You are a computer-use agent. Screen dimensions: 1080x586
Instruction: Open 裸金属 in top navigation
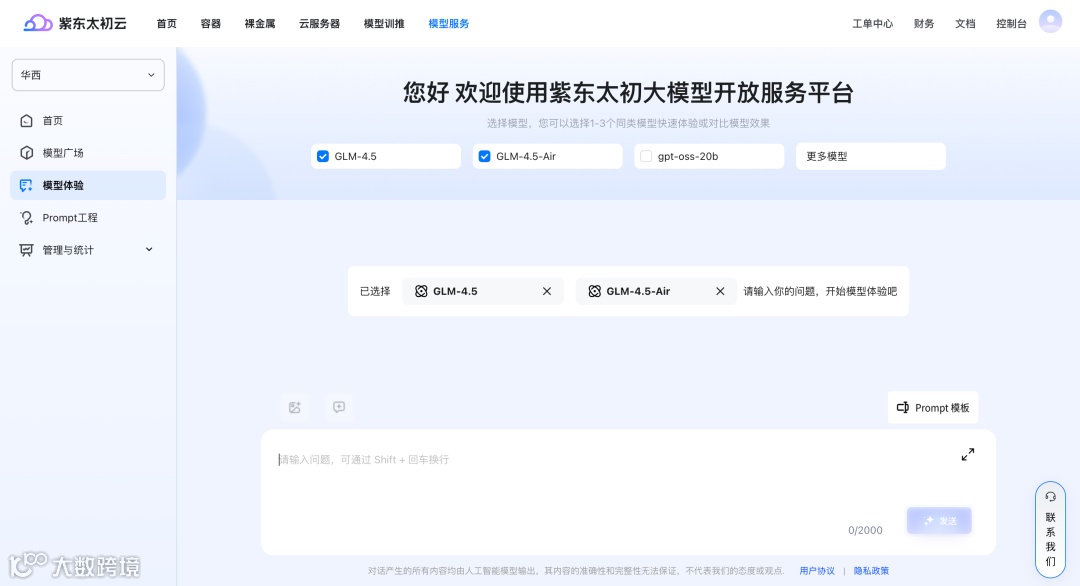(x=260, y=23)
